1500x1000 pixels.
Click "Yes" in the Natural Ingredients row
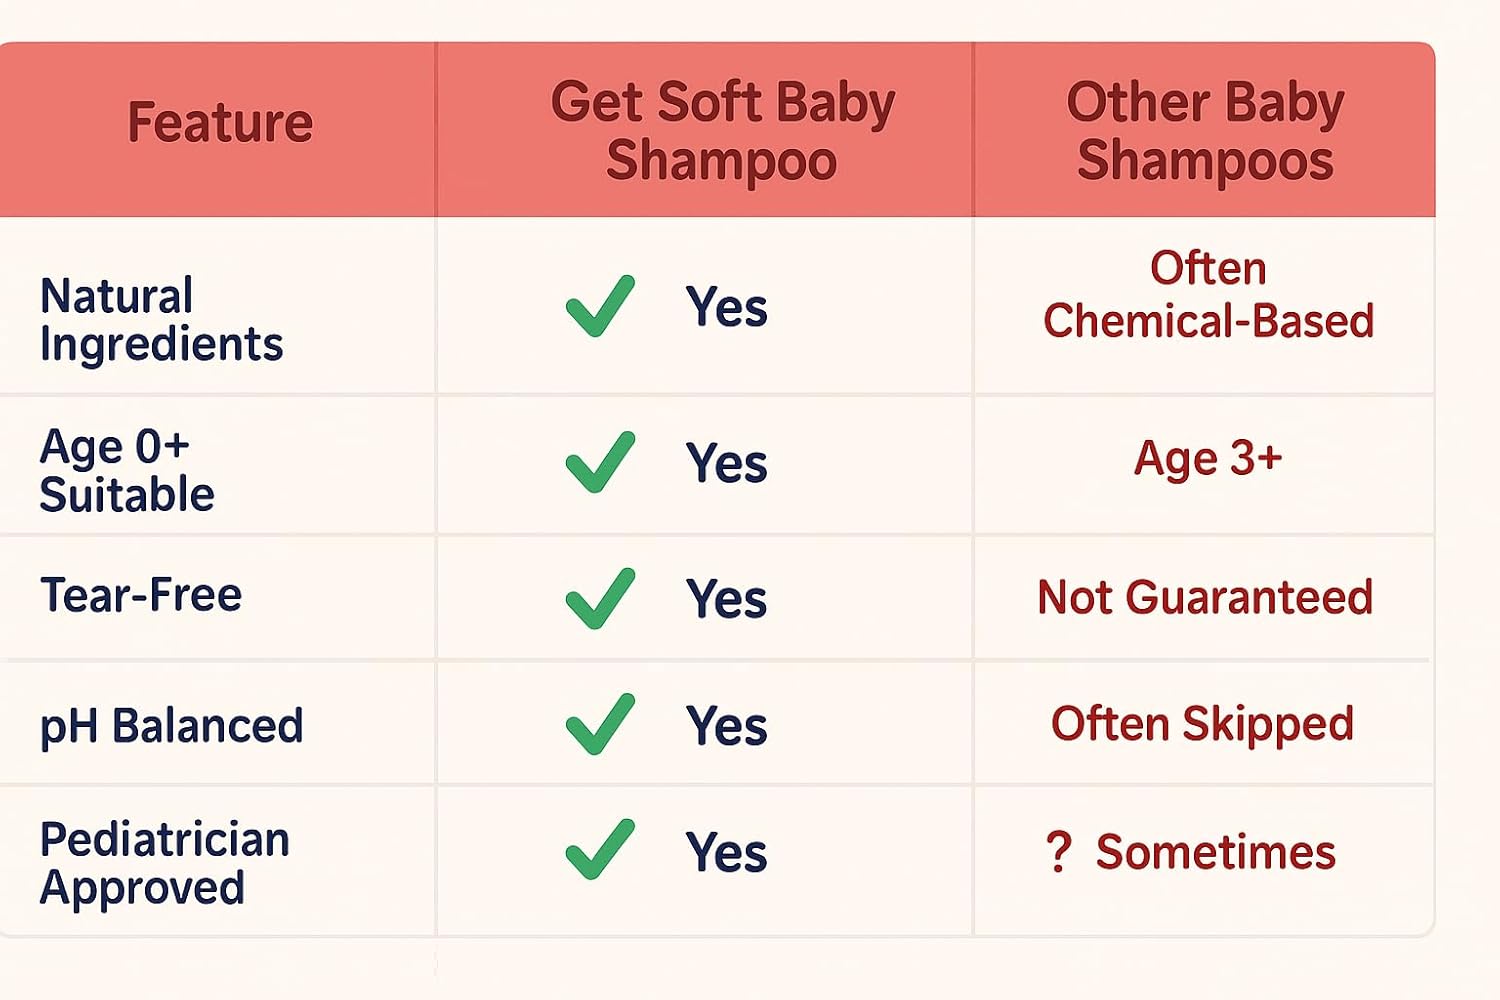(x=727, y=307)
